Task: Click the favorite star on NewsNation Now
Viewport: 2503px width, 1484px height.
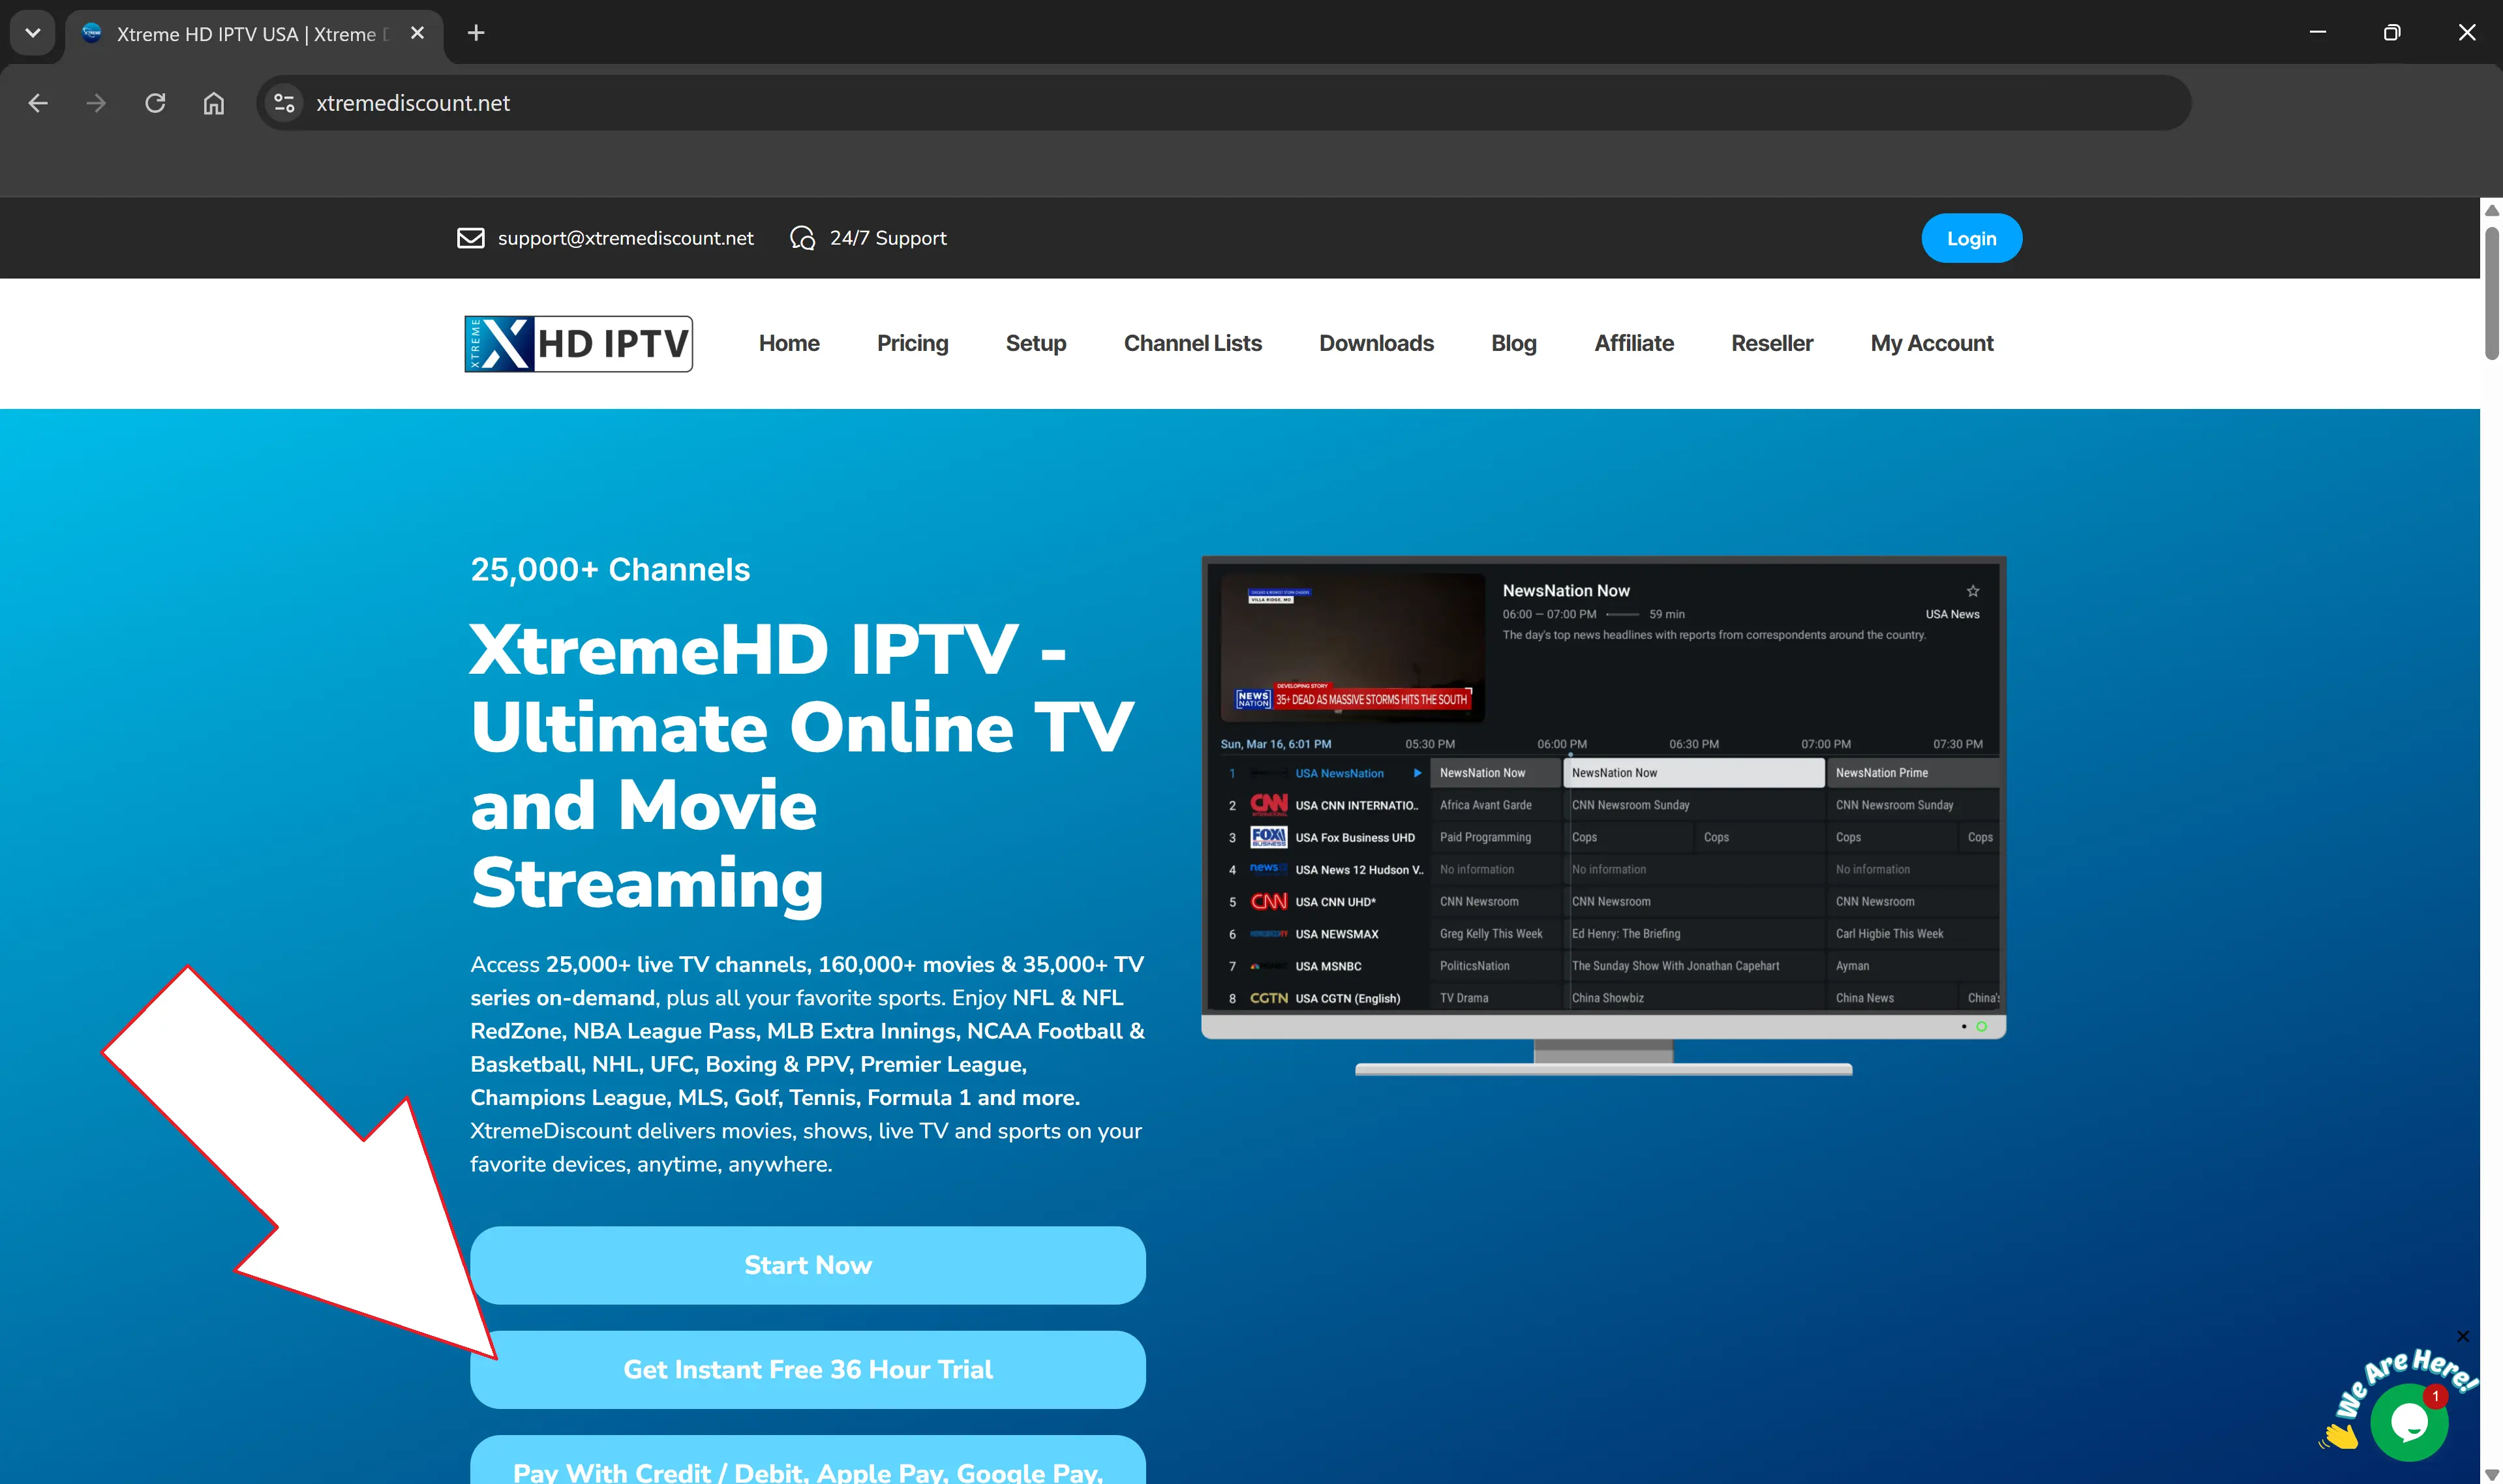Action: tap(1972, 591)
